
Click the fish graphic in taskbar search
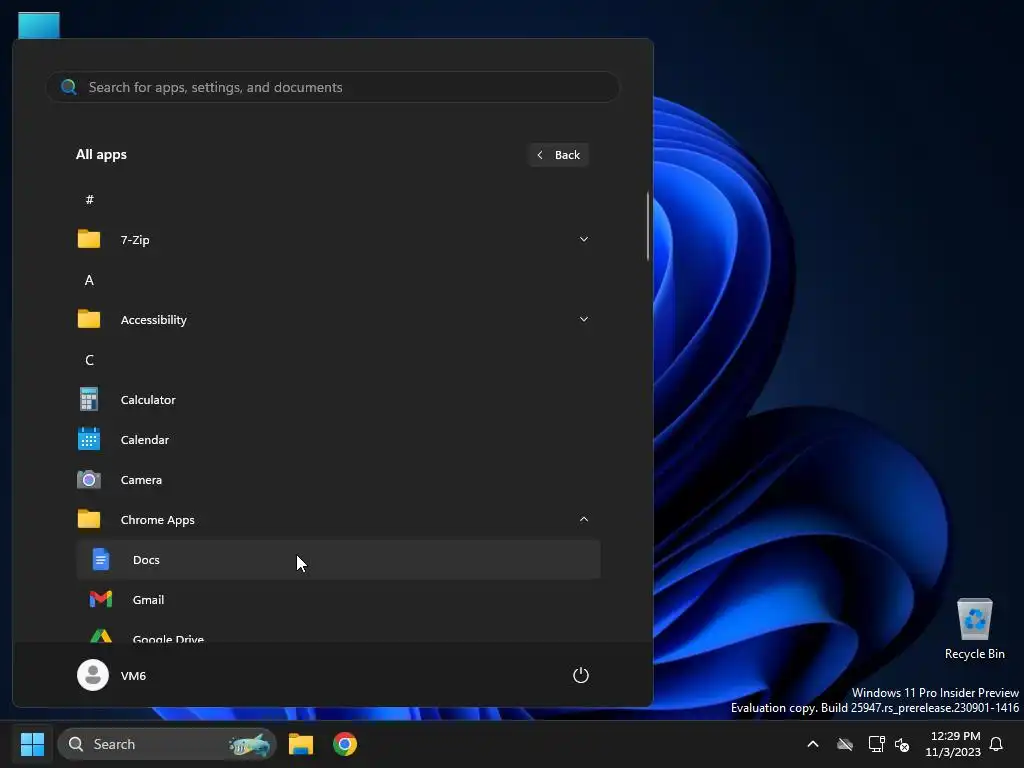click(249, 744)
